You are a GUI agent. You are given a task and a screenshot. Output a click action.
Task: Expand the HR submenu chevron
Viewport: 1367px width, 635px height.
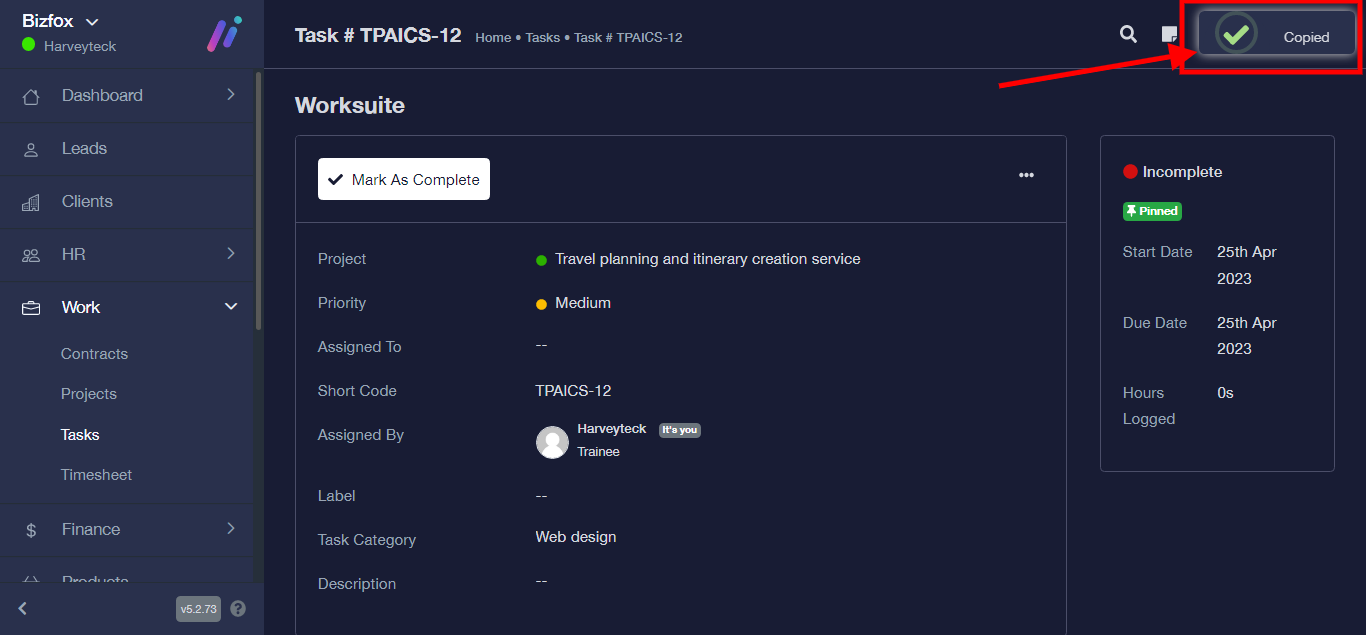[231, 254]
